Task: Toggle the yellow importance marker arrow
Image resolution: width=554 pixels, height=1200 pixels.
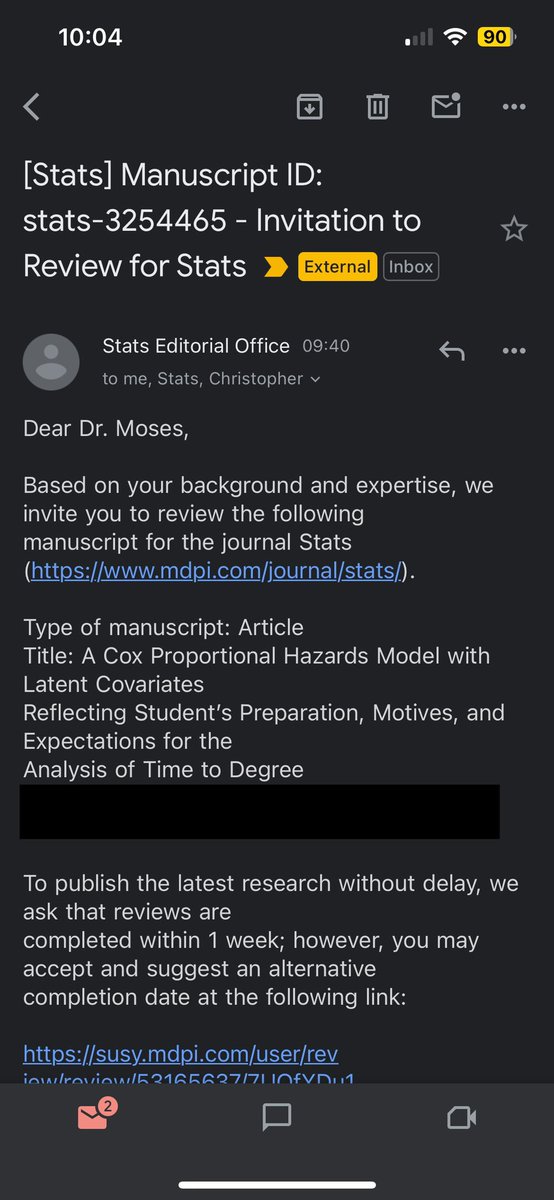Action: coord(274,267)
